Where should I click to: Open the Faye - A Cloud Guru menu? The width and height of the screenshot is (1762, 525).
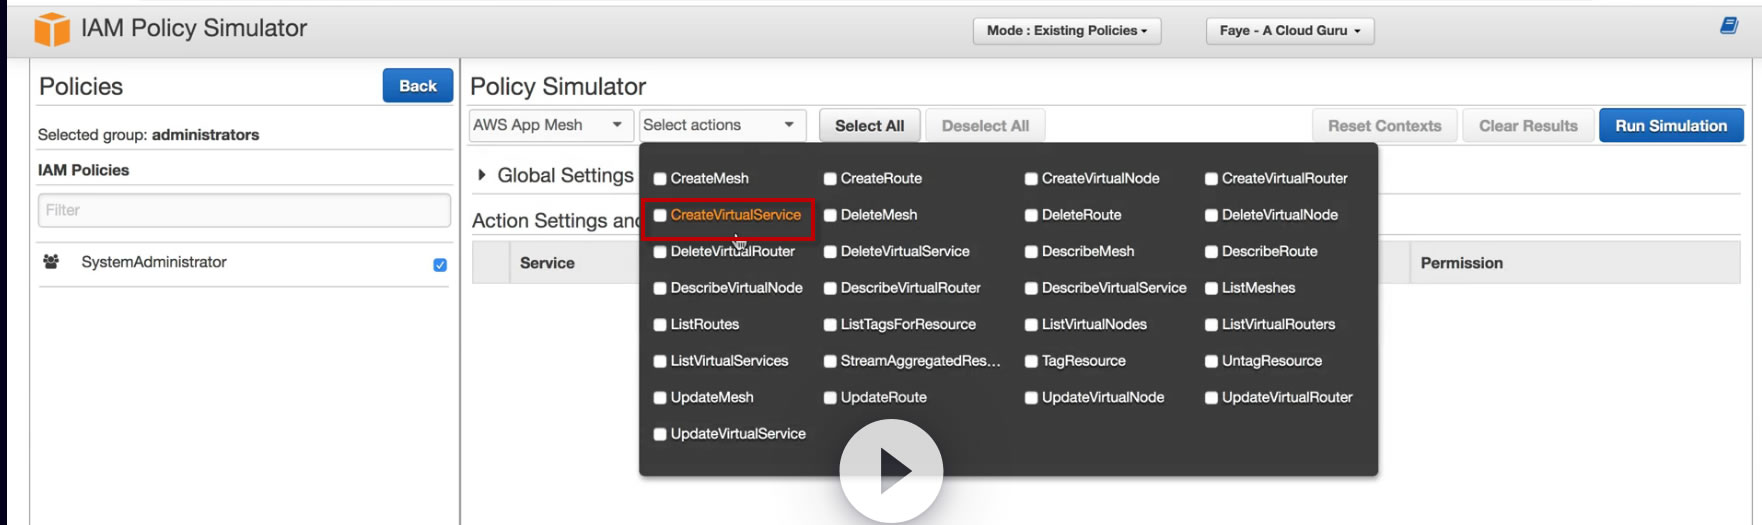point(1290,31)
